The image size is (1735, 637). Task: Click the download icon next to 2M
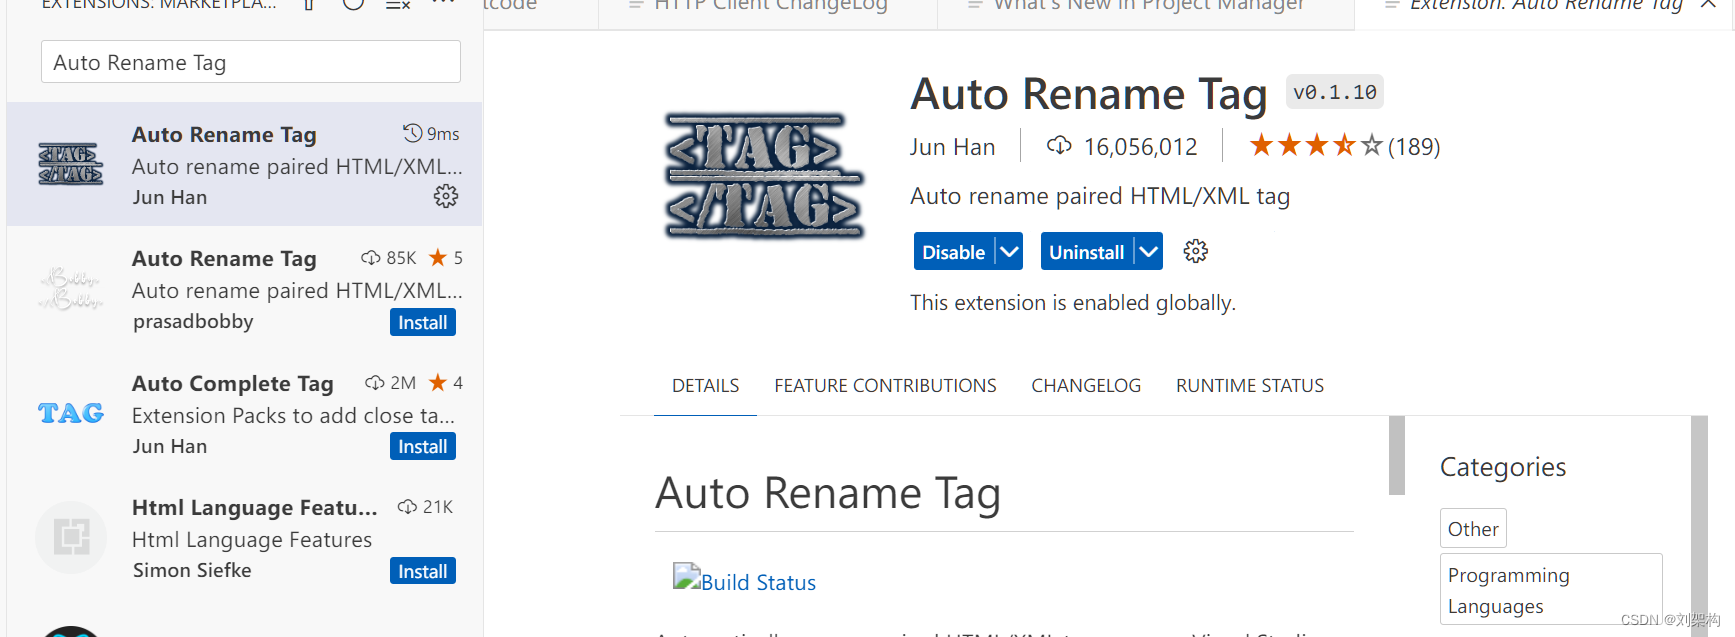coord(375,383)
